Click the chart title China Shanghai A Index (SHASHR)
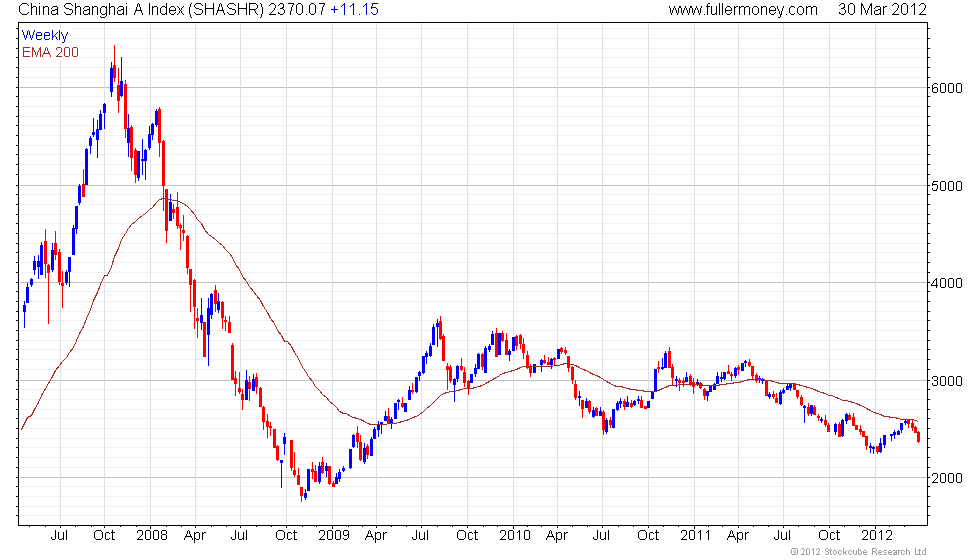 [141, 9]
